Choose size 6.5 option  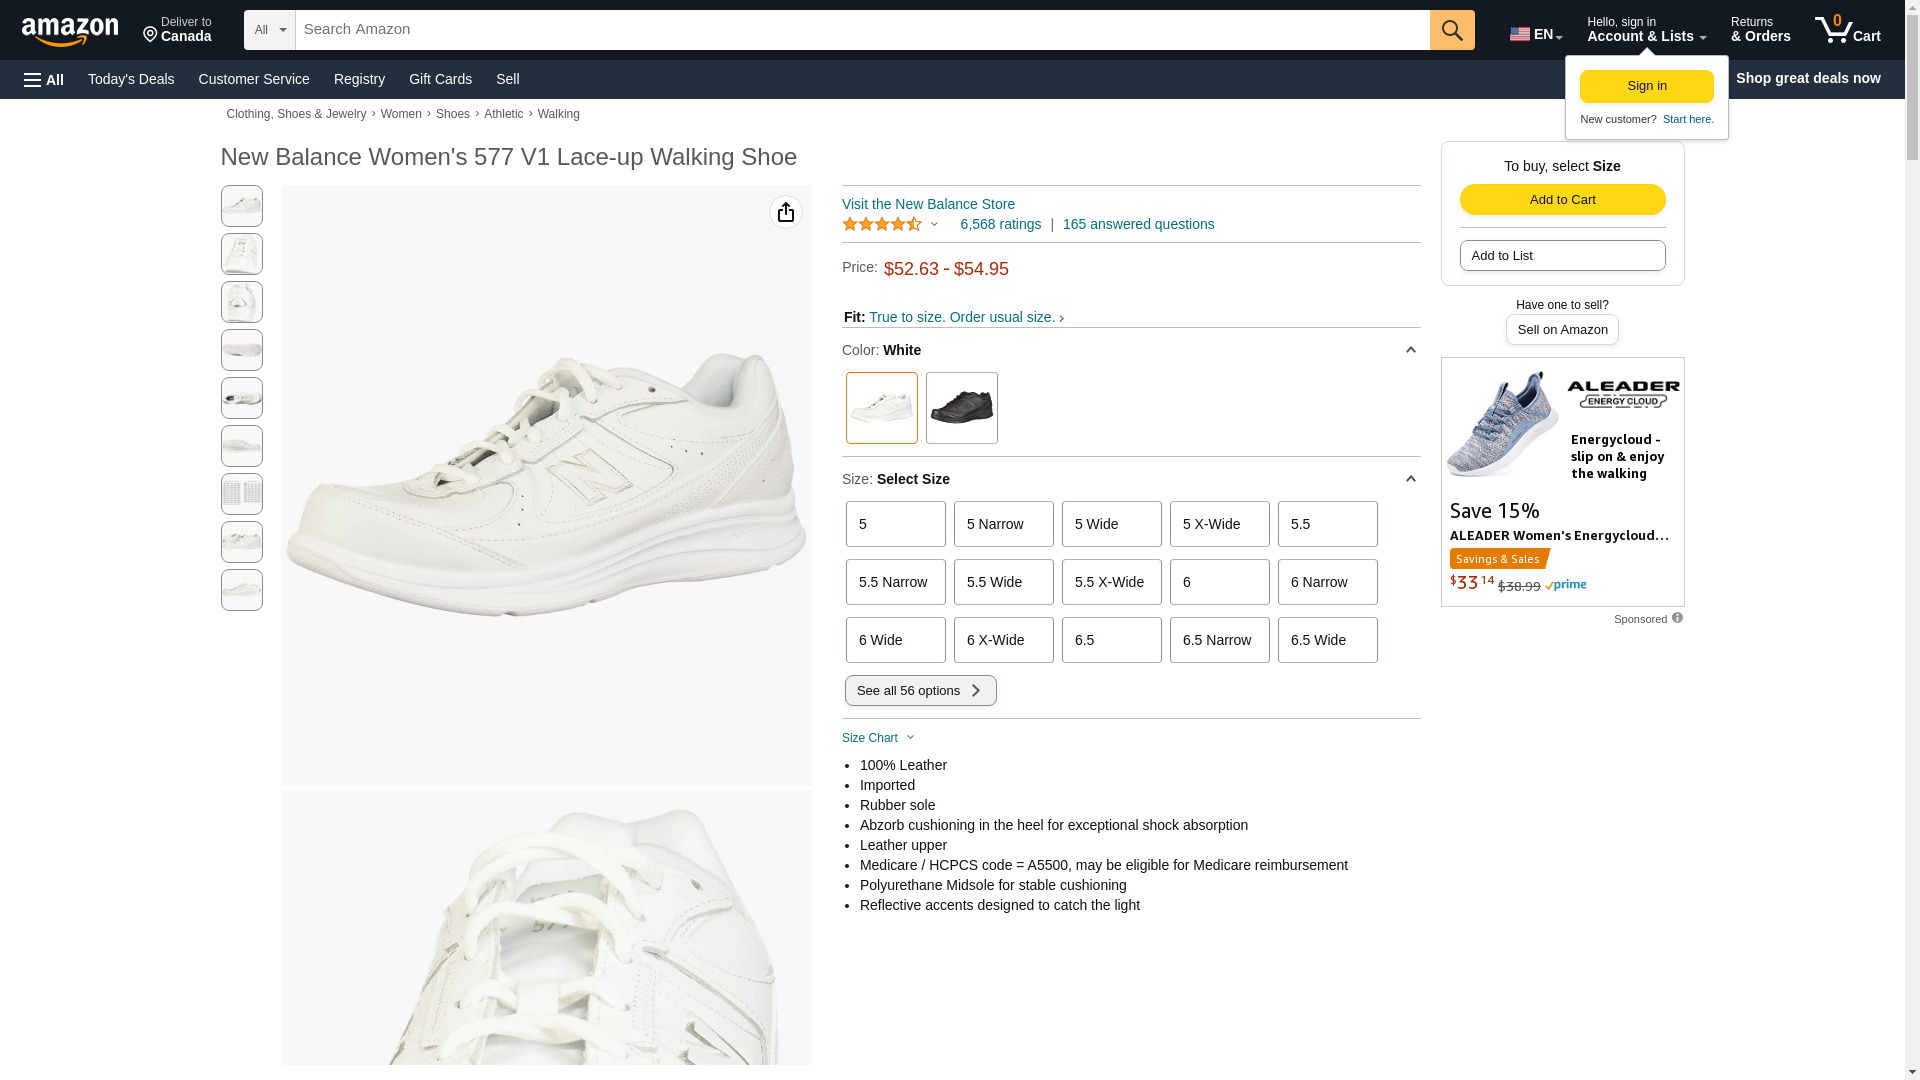tap(1111, 640)
